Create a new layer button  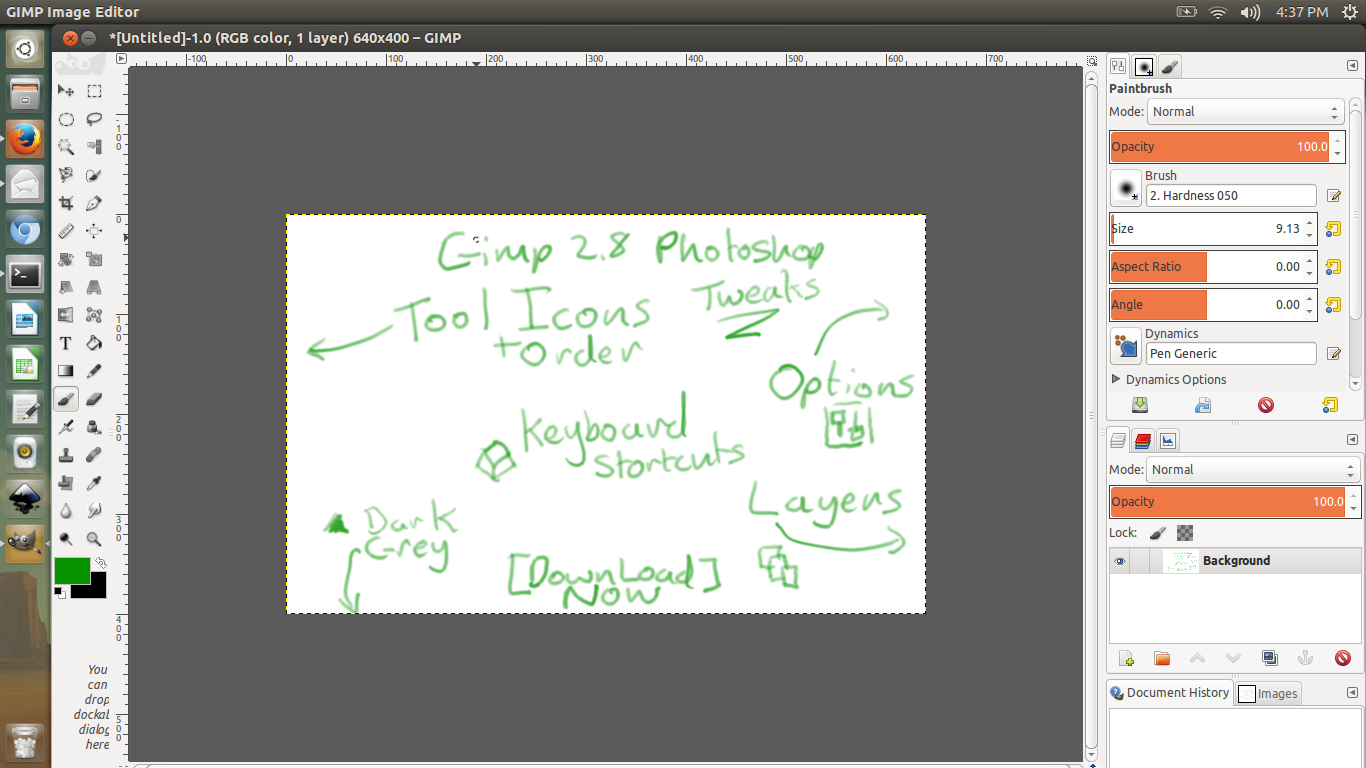1126,658
